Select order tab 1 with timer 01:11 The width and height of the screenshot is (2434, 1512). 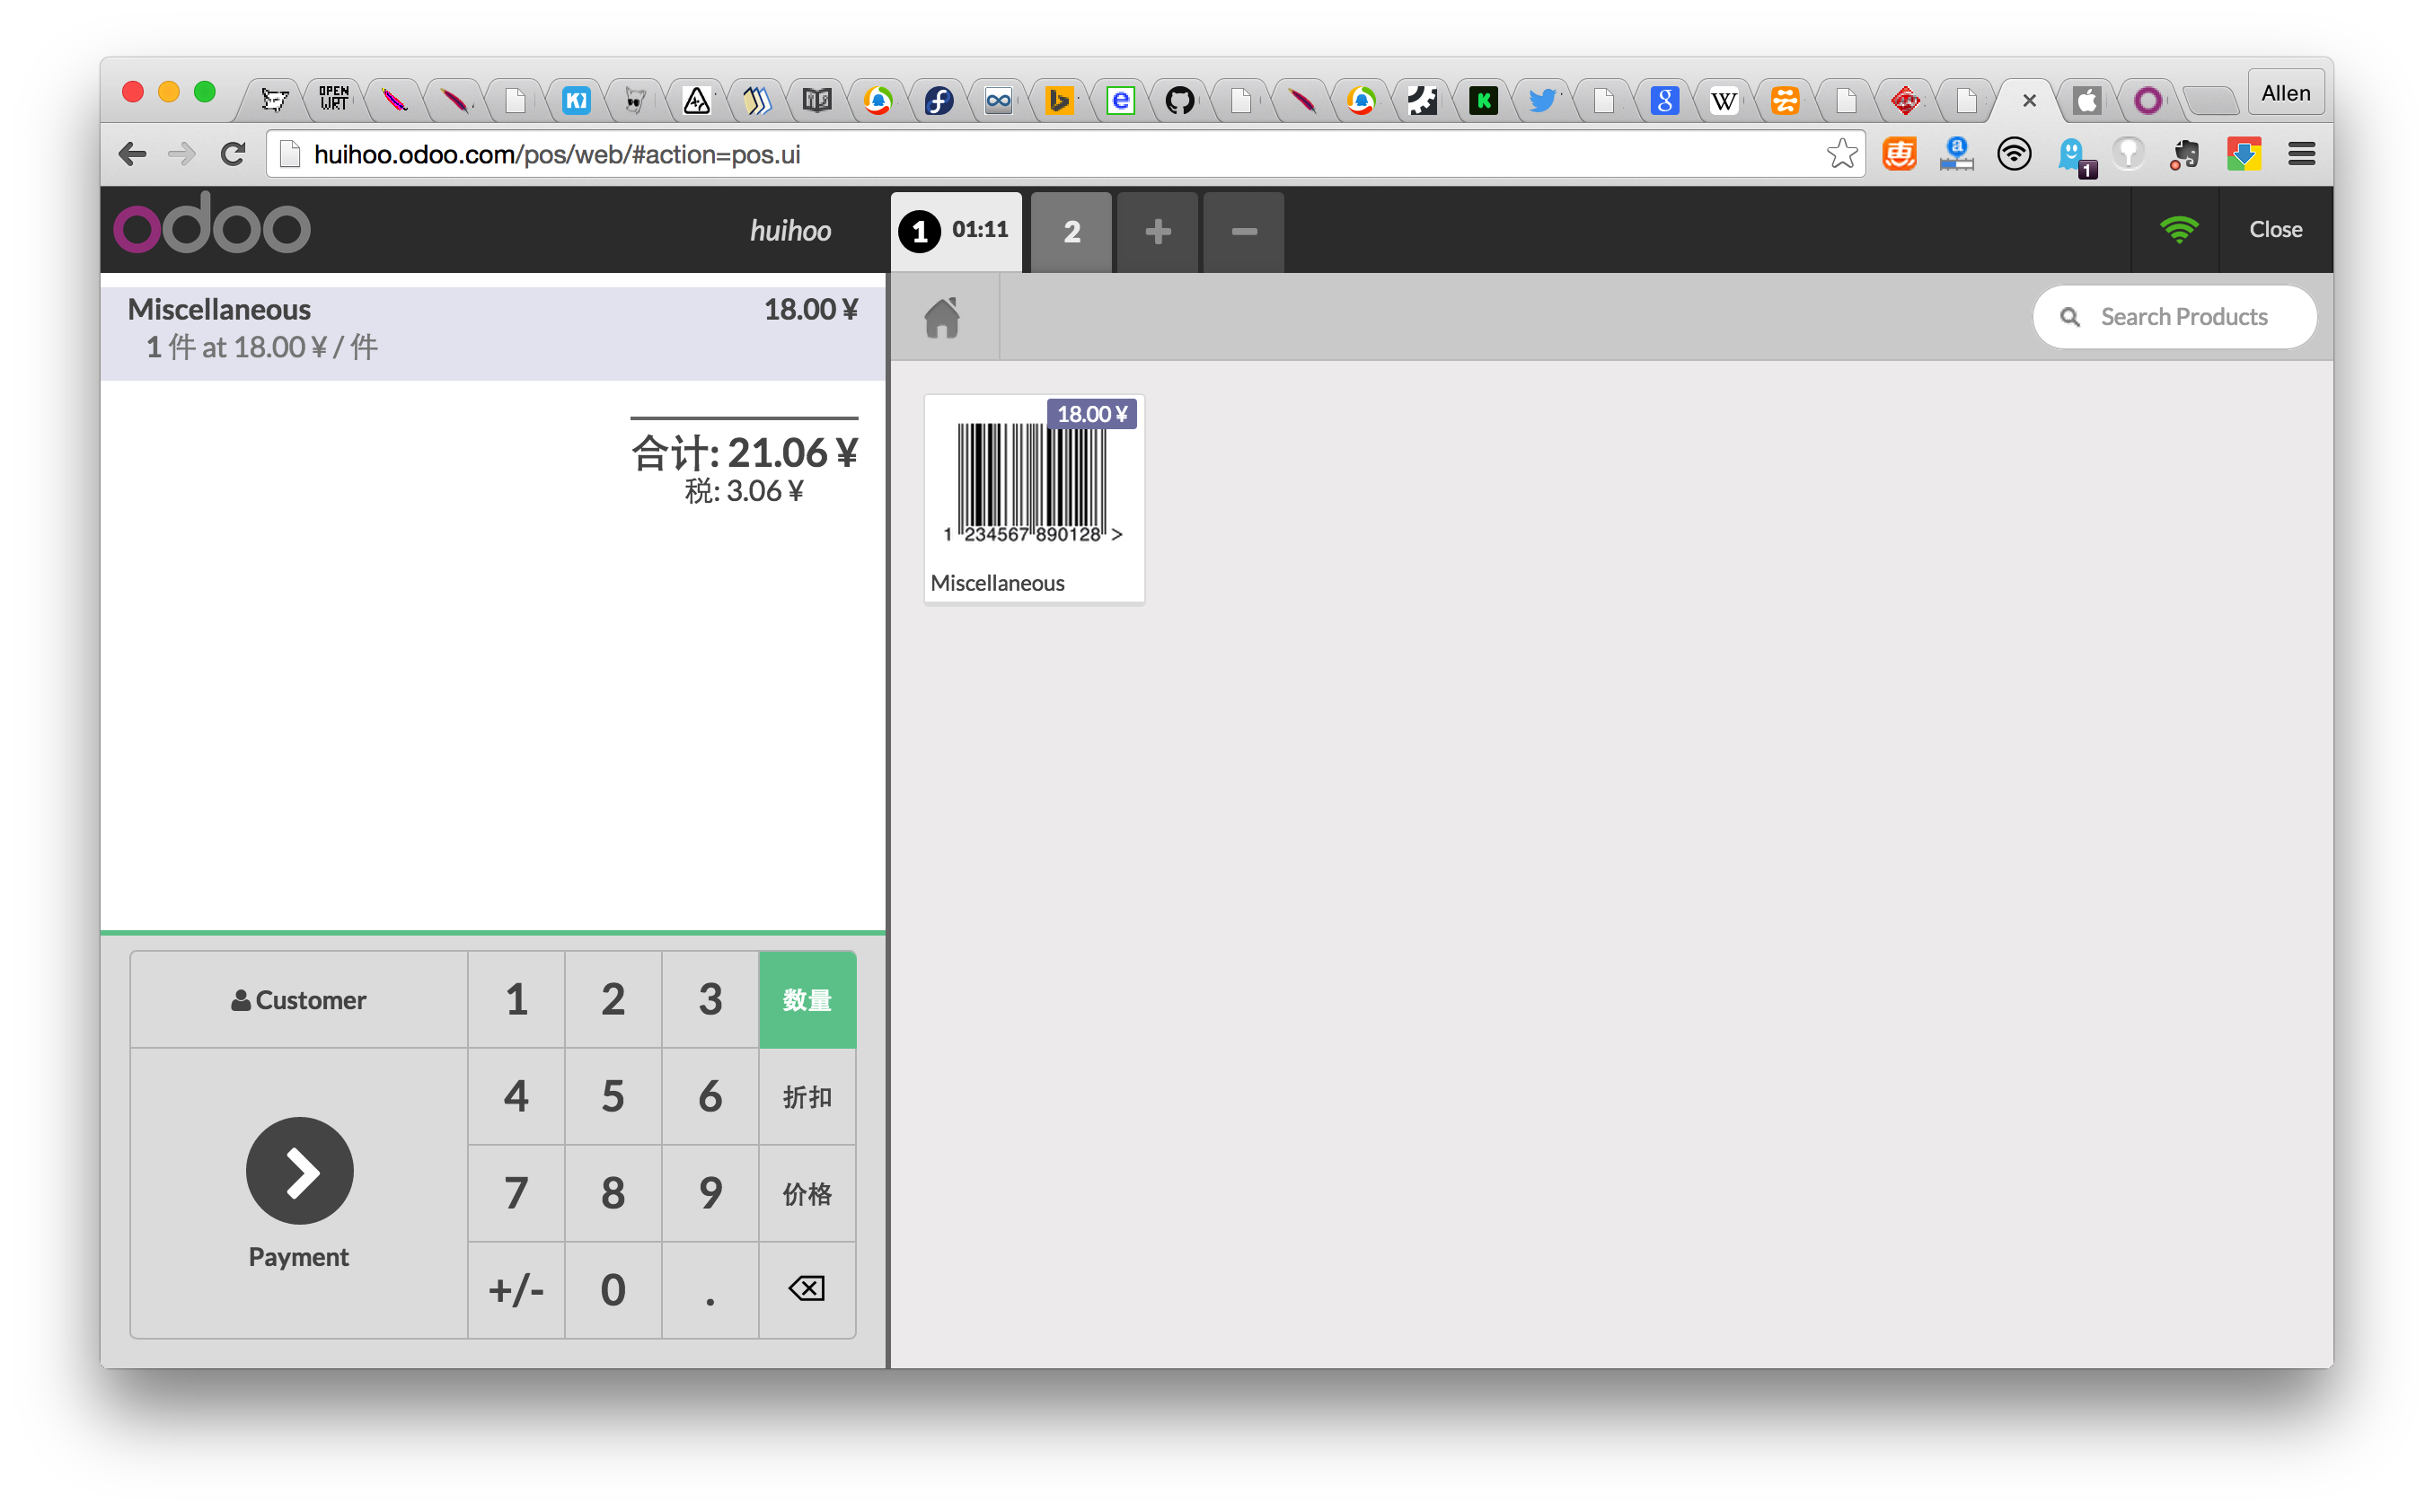956,232
